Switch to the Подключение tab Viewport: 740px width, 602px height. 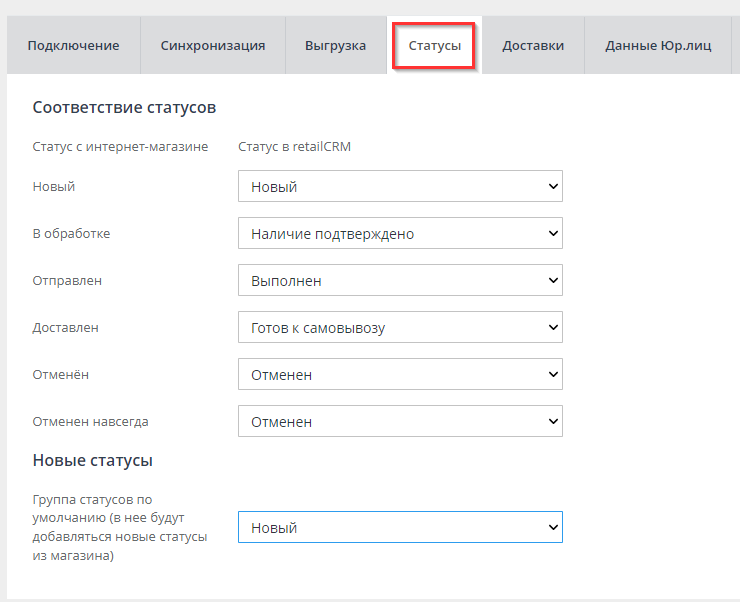coord(73,45)
